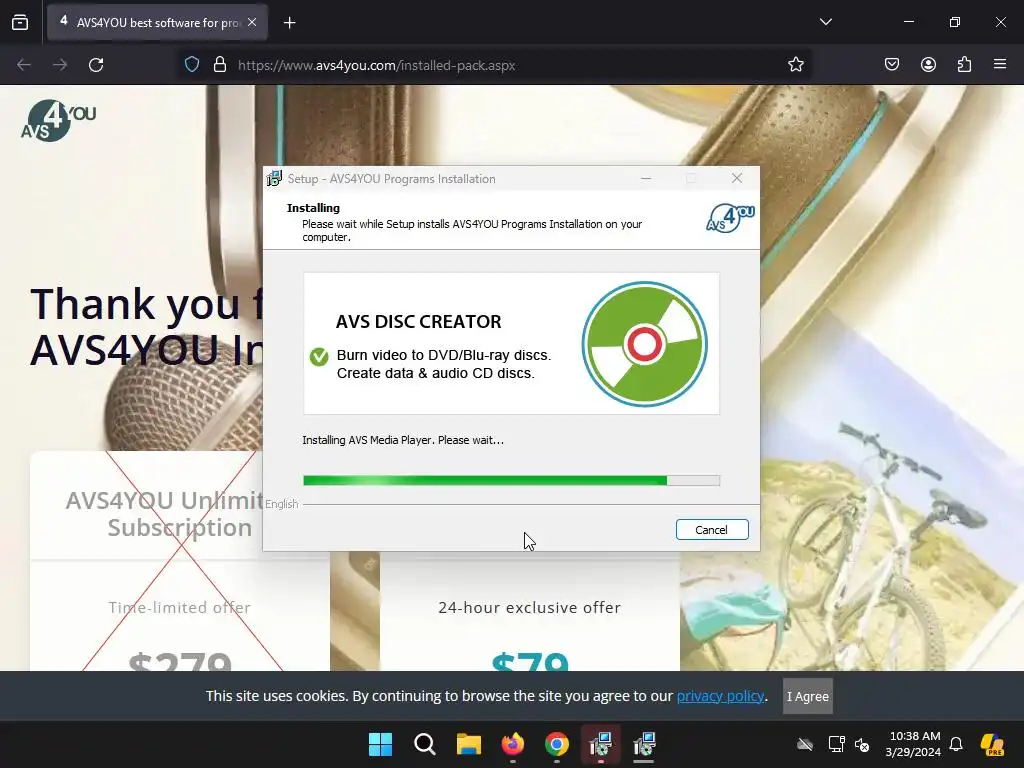Open a new browser tab
The image size is (1024, 768).
tap(289, 23)
